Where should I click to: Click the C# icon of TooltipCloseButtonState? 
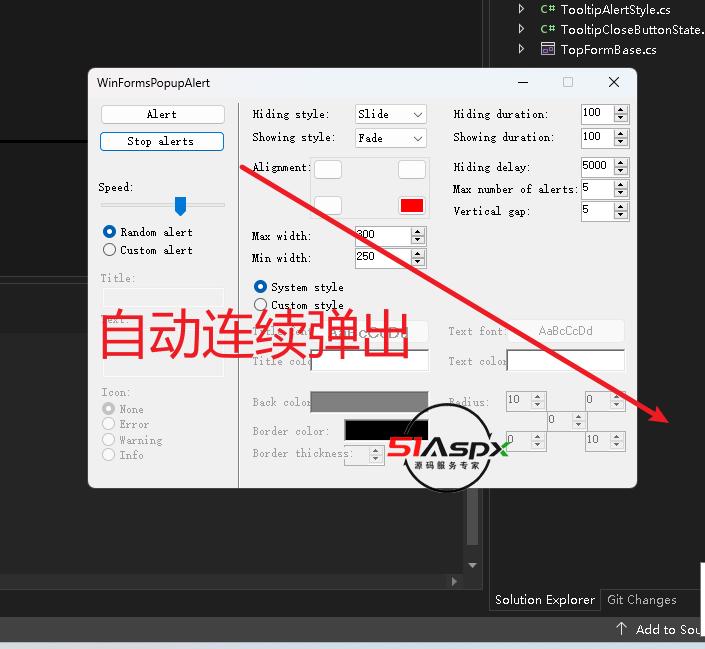click(548, 29)
